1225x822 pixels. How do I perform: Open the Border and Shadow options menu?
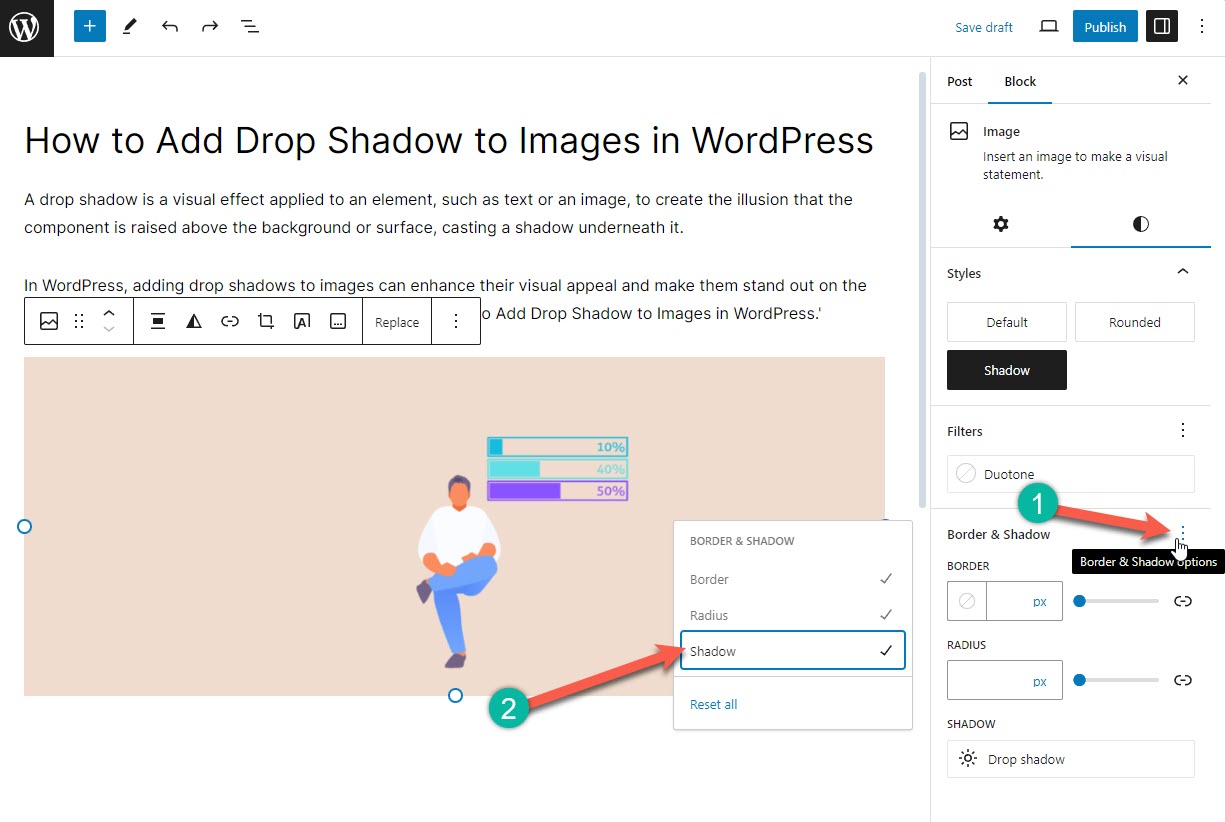pyautogui.click(x=1183, y=533)
